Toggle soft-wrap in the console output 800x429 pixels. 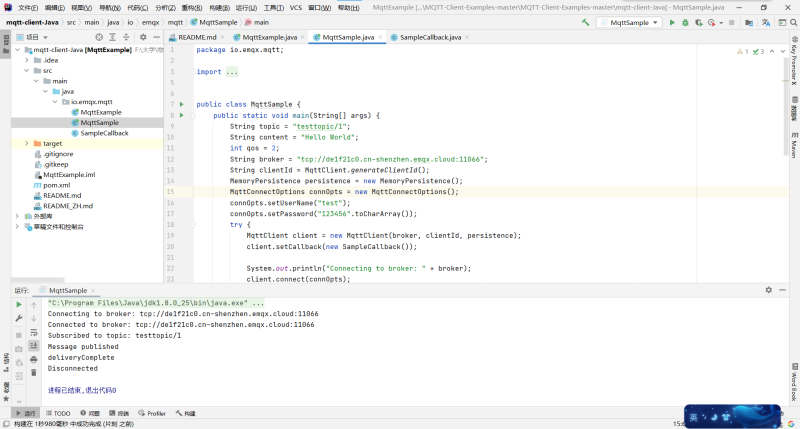[x=34, y=333]
